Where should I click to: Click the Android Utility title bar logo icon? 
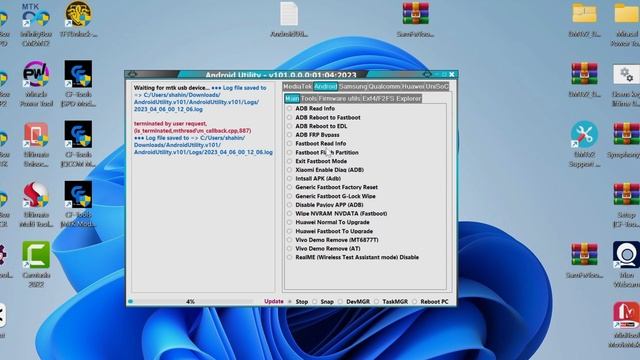132,74
